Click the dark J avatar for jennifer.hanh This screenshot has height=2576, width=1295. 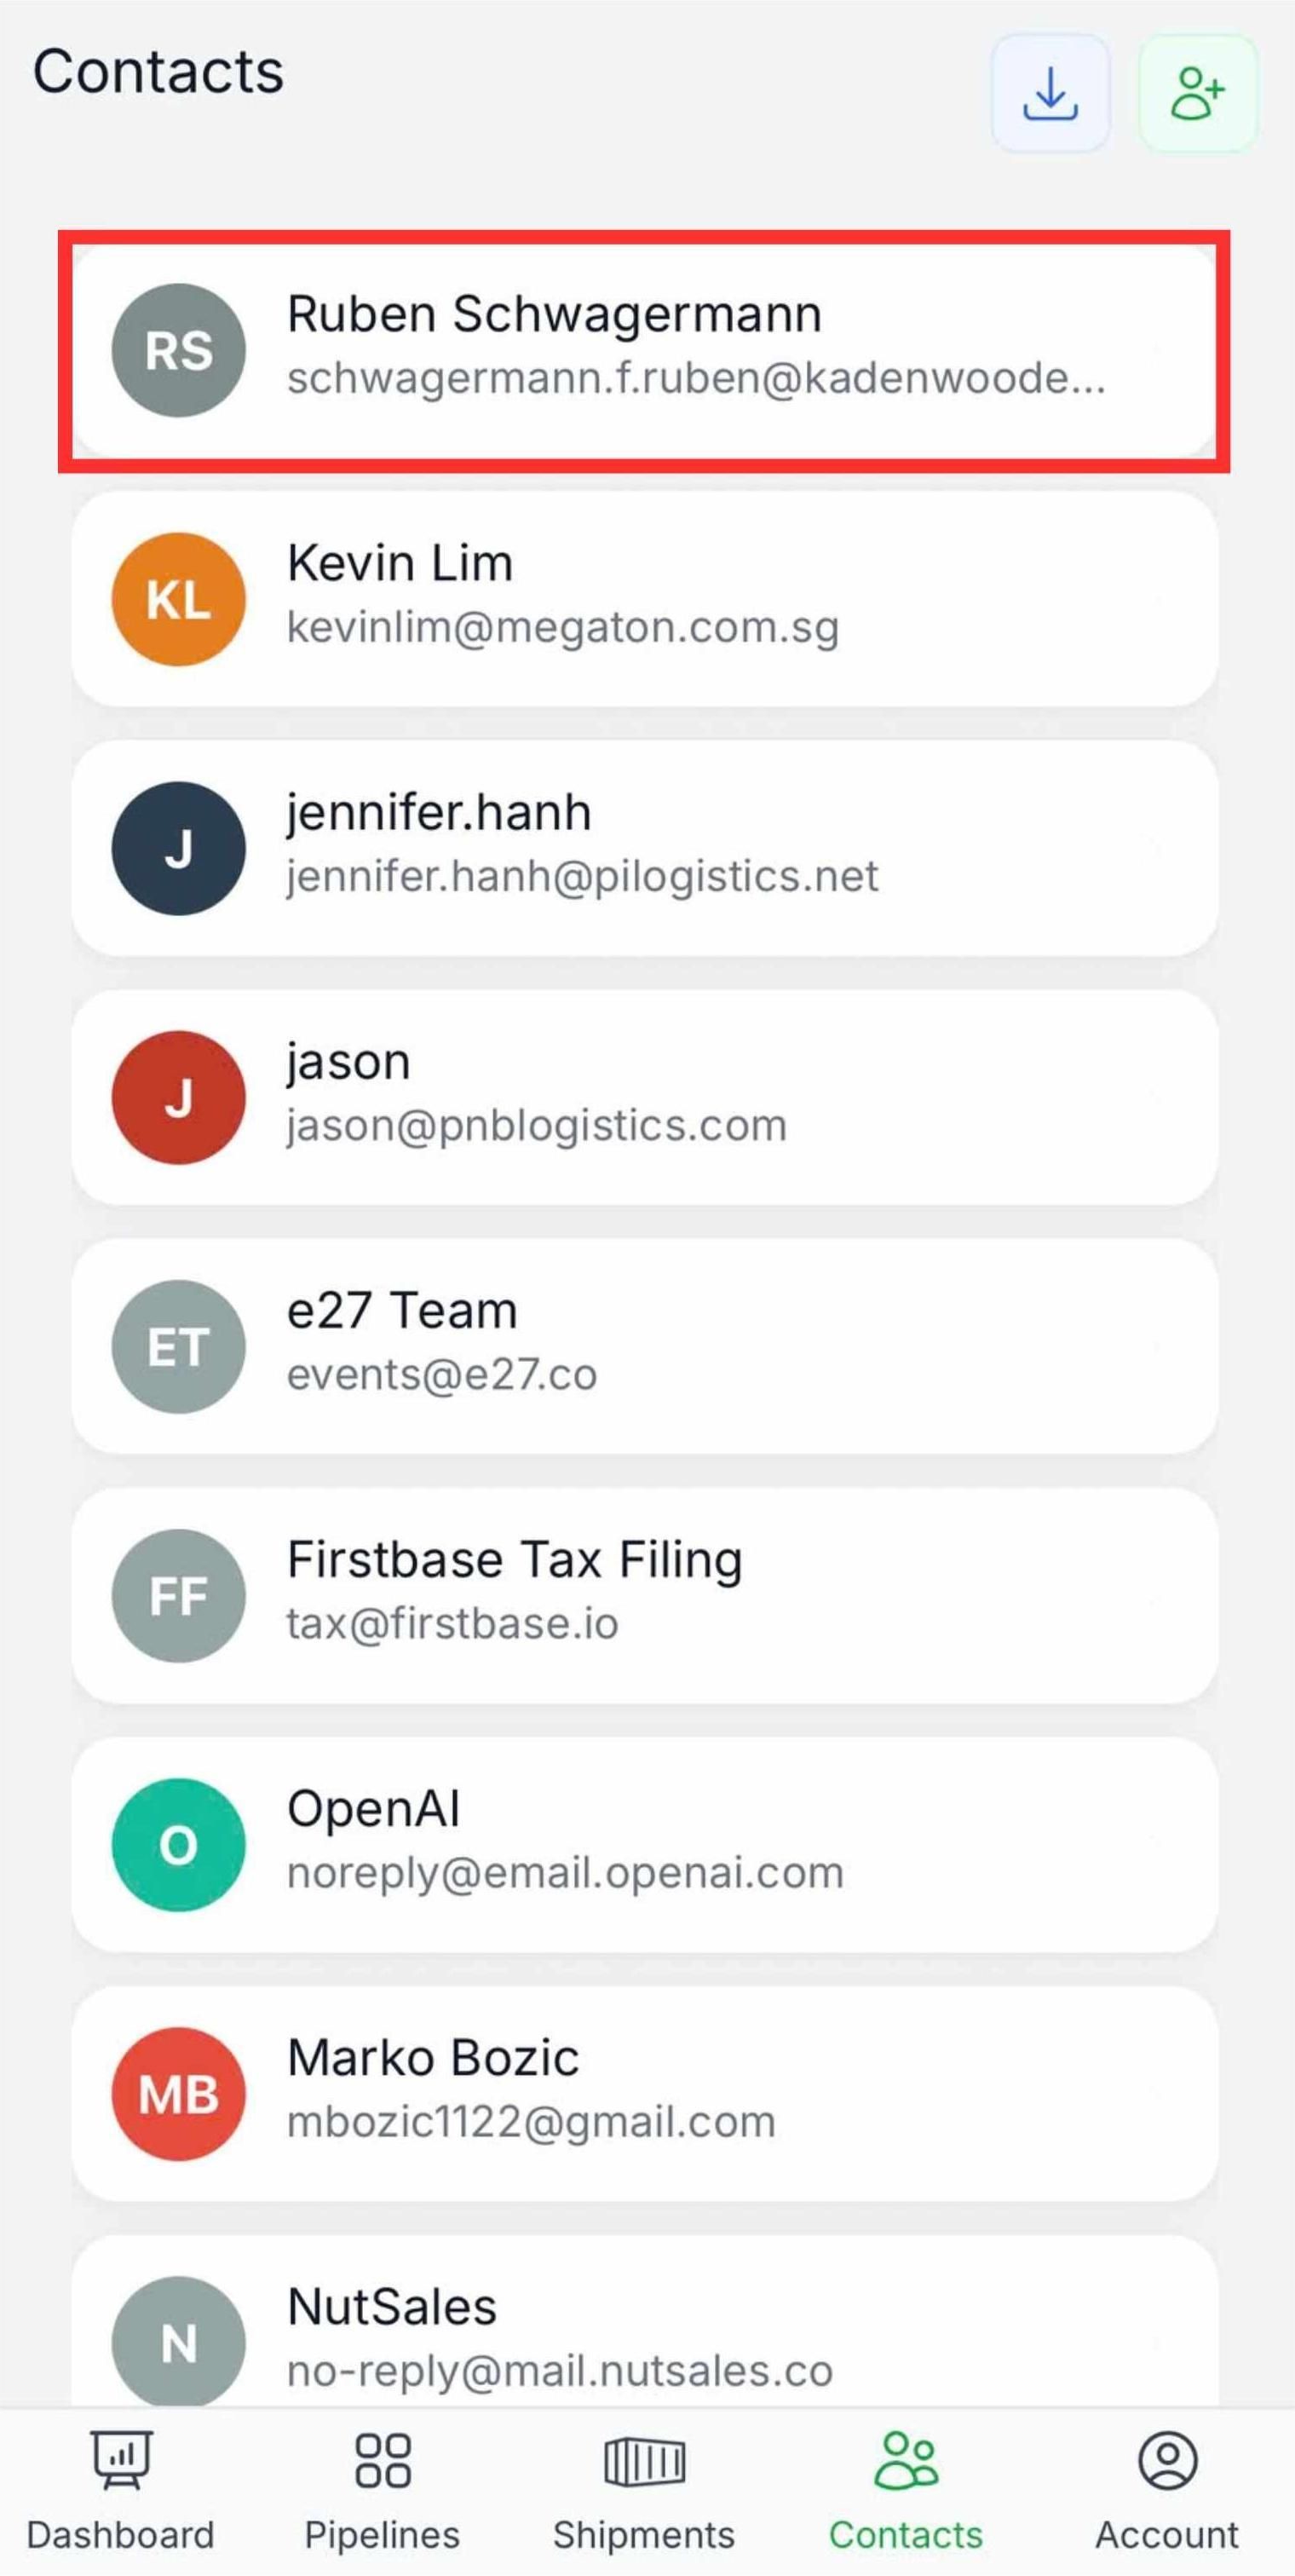pos(178,848)
